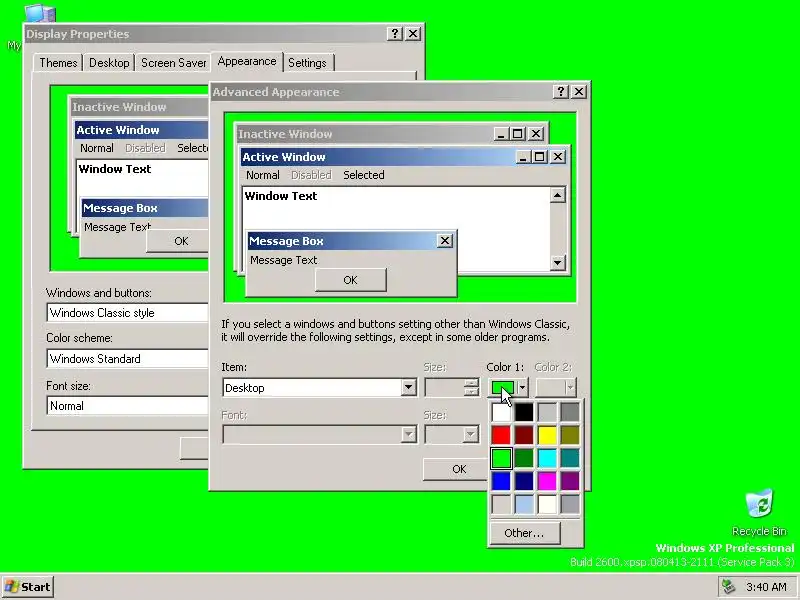This screenshot has width=800, height=600.
Task: Click Other... to choose a custom color
Action: coord(524,533)
